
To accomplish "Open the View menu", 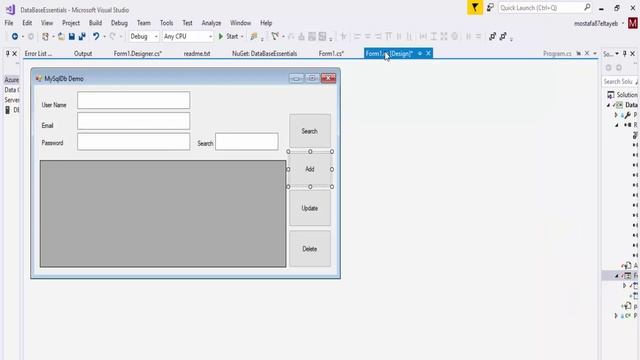I will click(x=47, y=23).
